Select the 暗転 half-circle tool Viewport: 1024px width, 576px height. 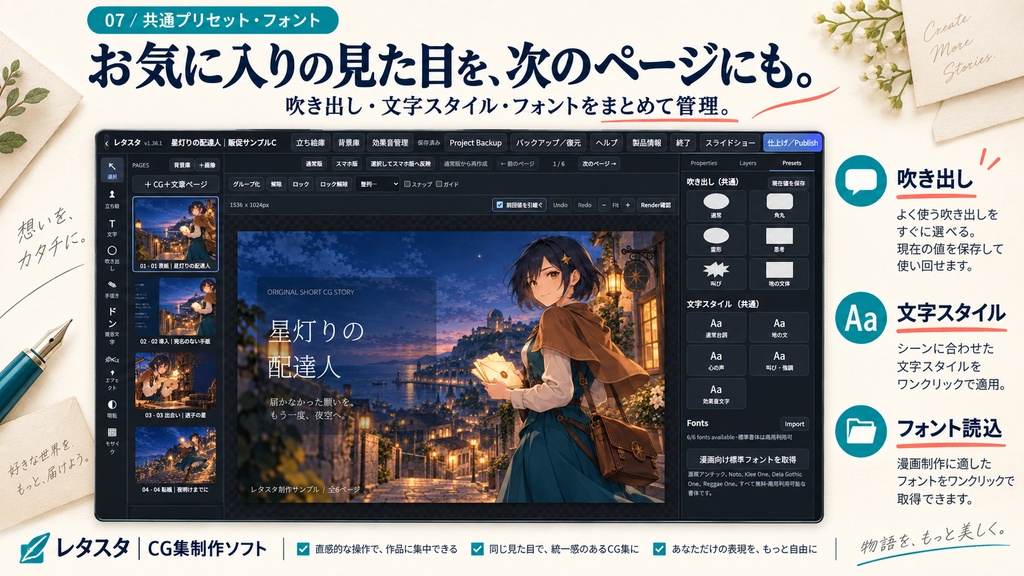pyautogui.click(x=112, y=409)
